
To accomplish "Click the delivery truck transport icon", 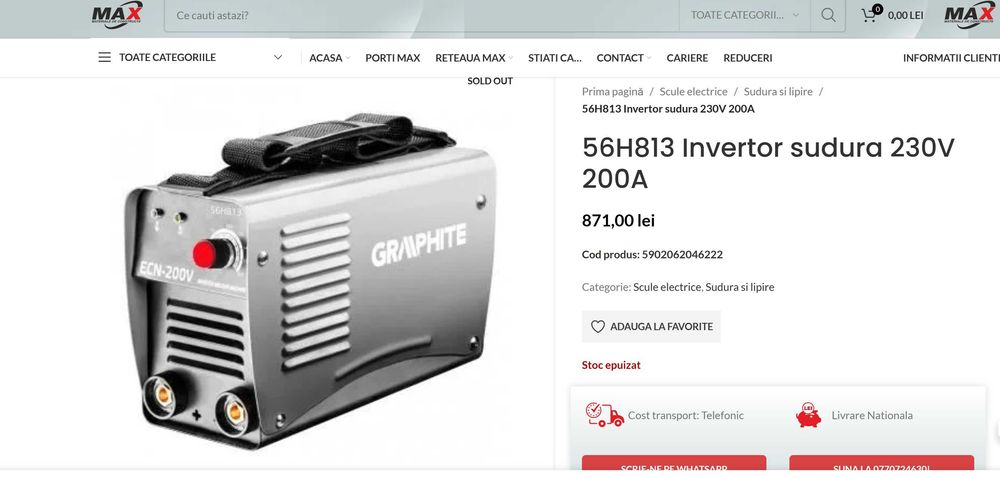I will coord(604,415).
